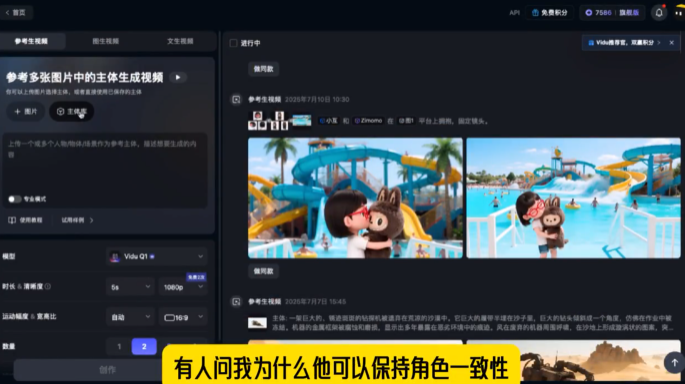Open the Vidu推荐官 双赢积分 banner
Screen dimensions: 685x384
pos(625,43)
